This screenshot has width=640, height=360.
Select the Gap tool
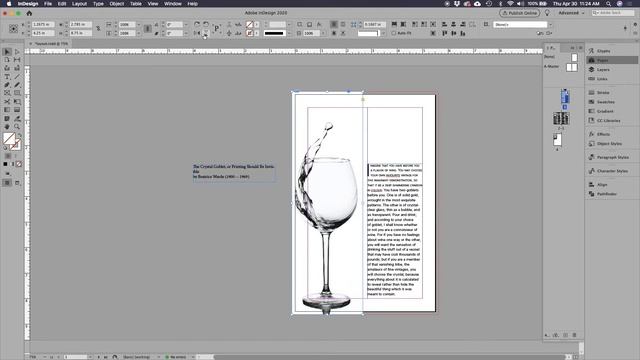click(17, 60)
